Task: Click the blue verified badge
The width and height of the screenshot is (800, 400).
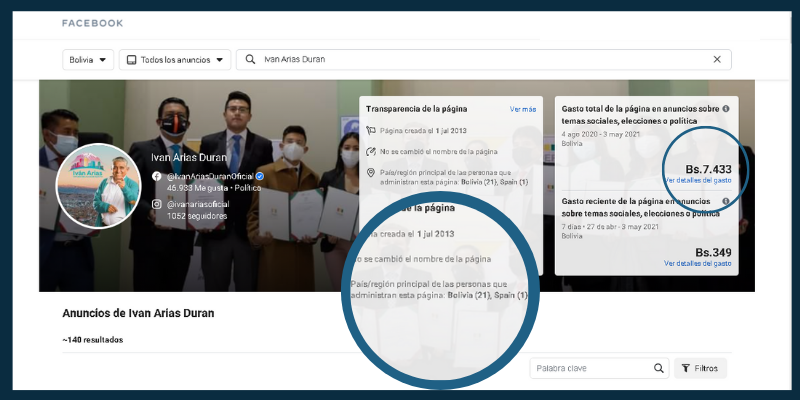Action: (260, 177)
